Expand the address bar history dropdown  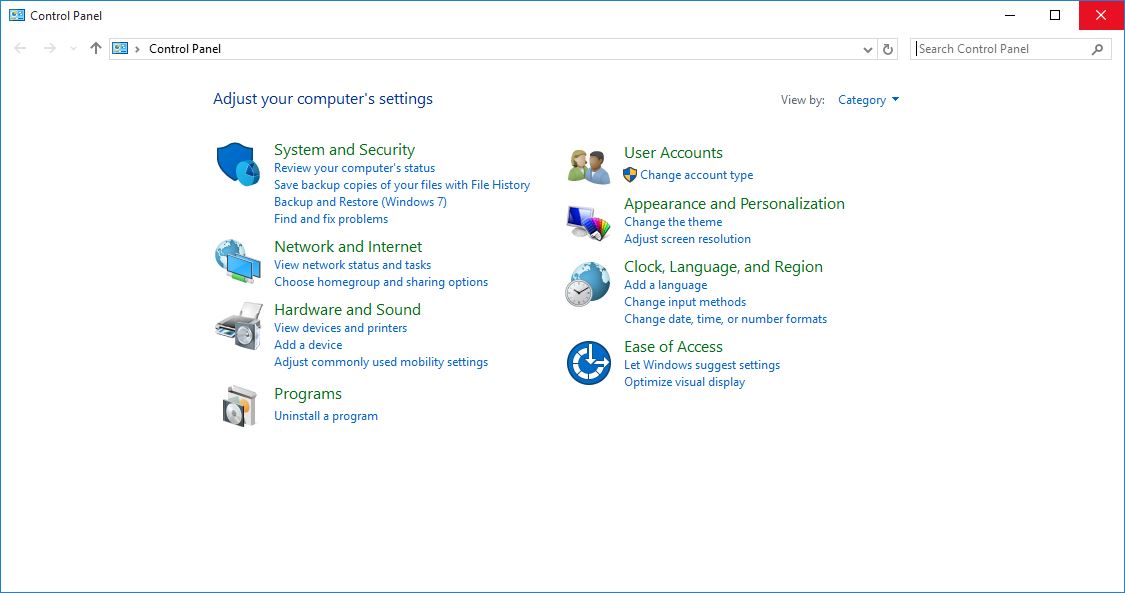click(867, 49)
